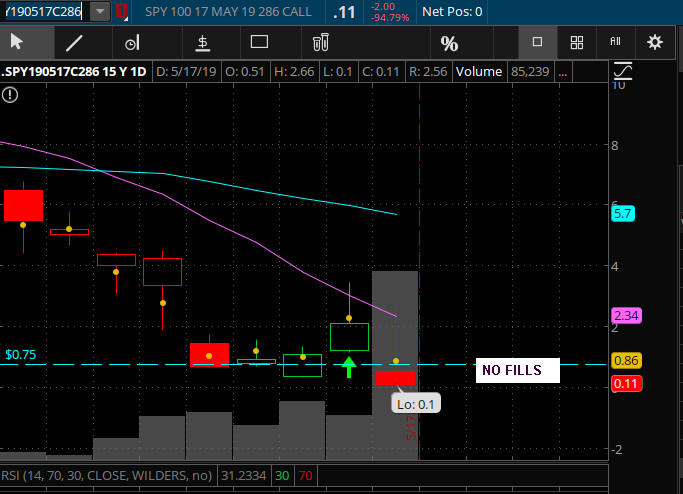Click the cyan 5.7 price axis bubble
683x494 pixels.
click(x=622, y=214)
